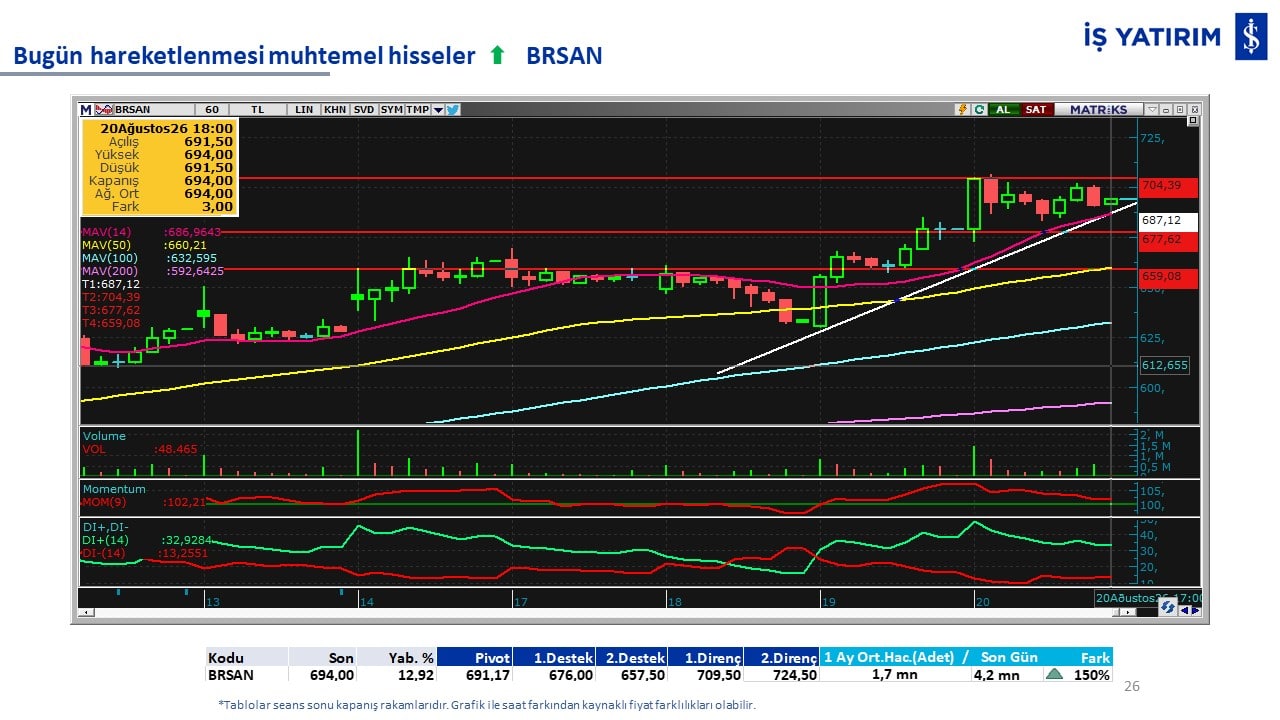Viewport: 1280px width, 720px height.
Task: Click the symbol logo icon beside BRSAN
Action: click(x=104, y=110)
